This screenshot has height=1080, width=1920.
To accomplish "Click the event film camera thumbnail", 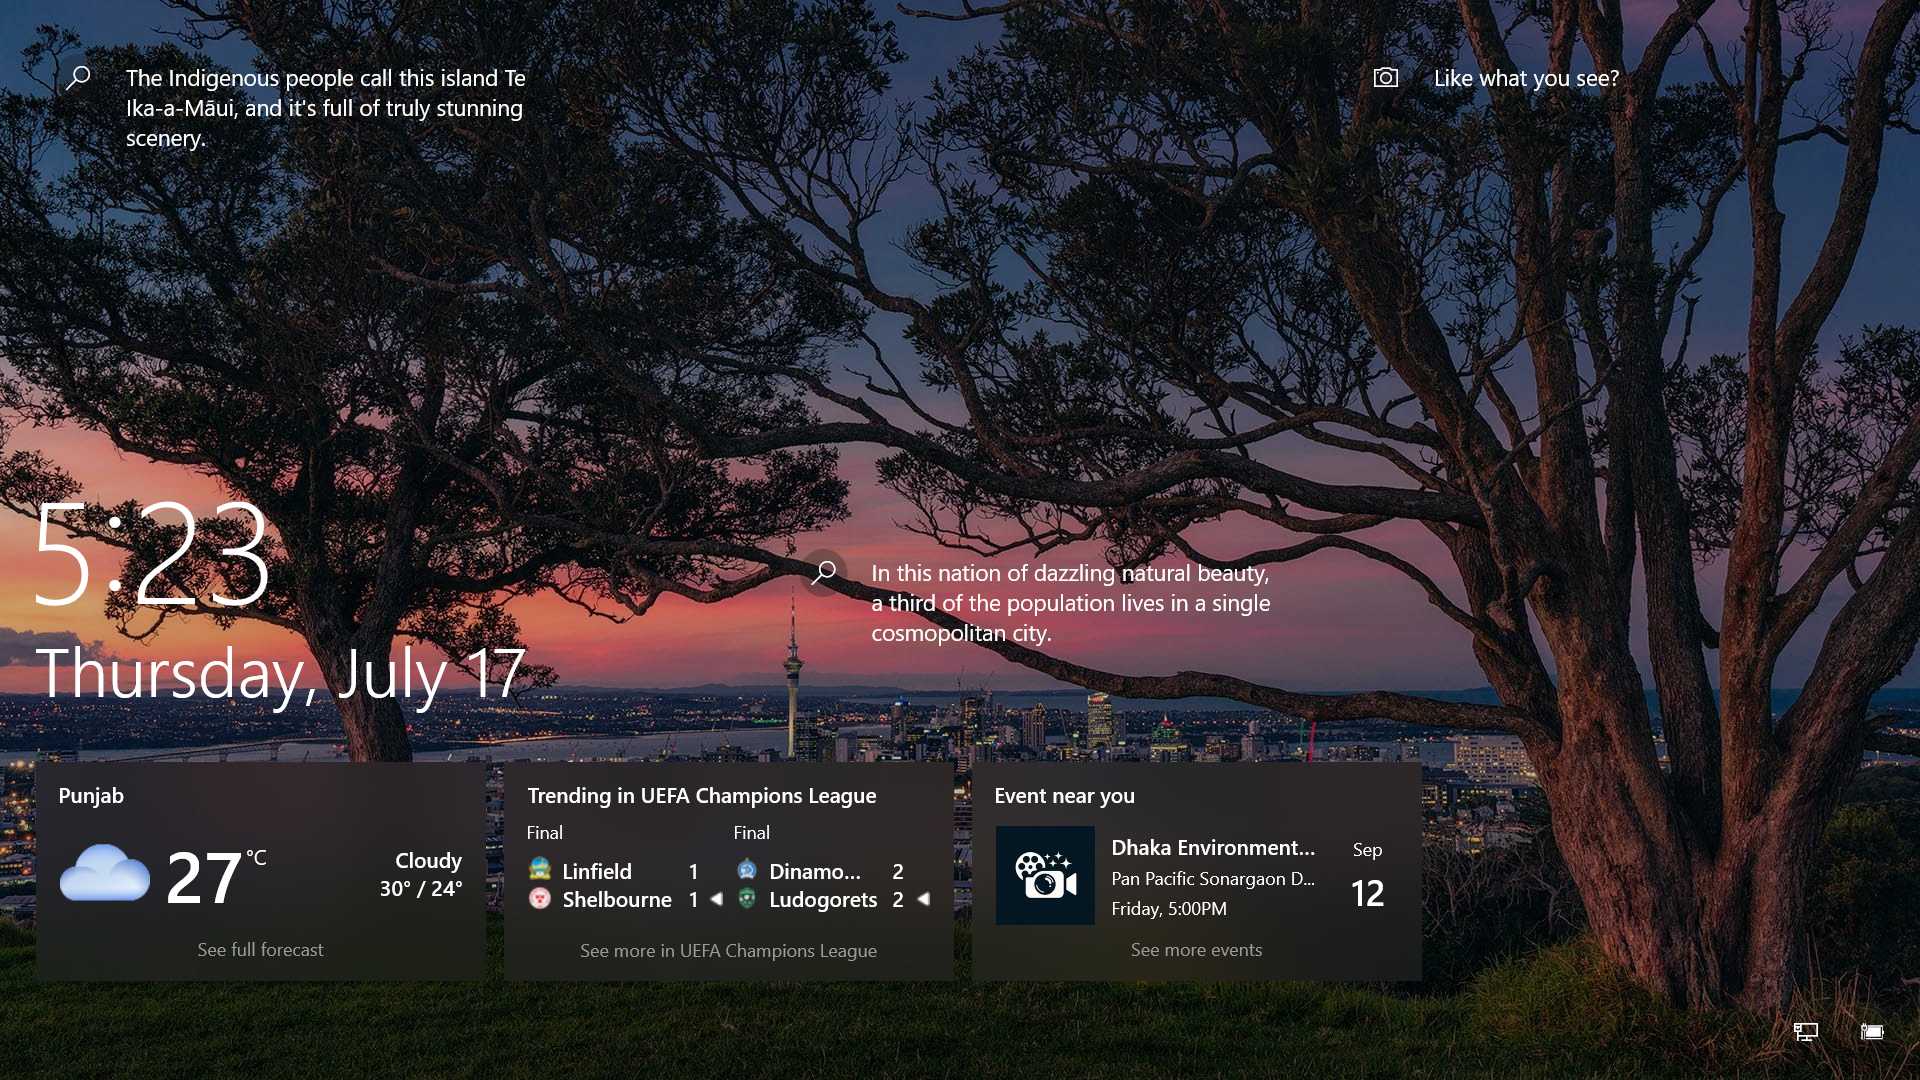I will 1045,875.
